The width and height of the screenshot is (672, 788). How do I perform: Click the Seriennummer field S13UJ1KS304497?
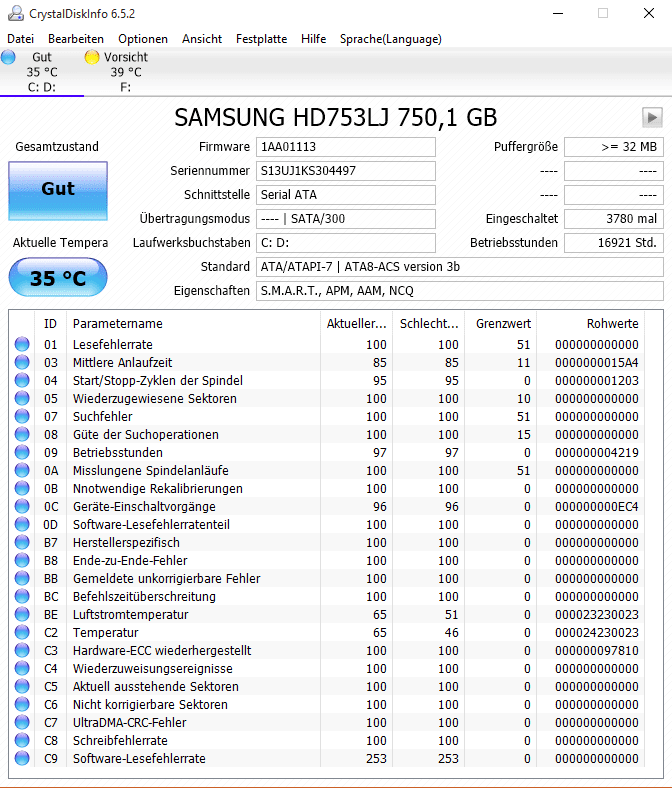[x=346, y=171]
